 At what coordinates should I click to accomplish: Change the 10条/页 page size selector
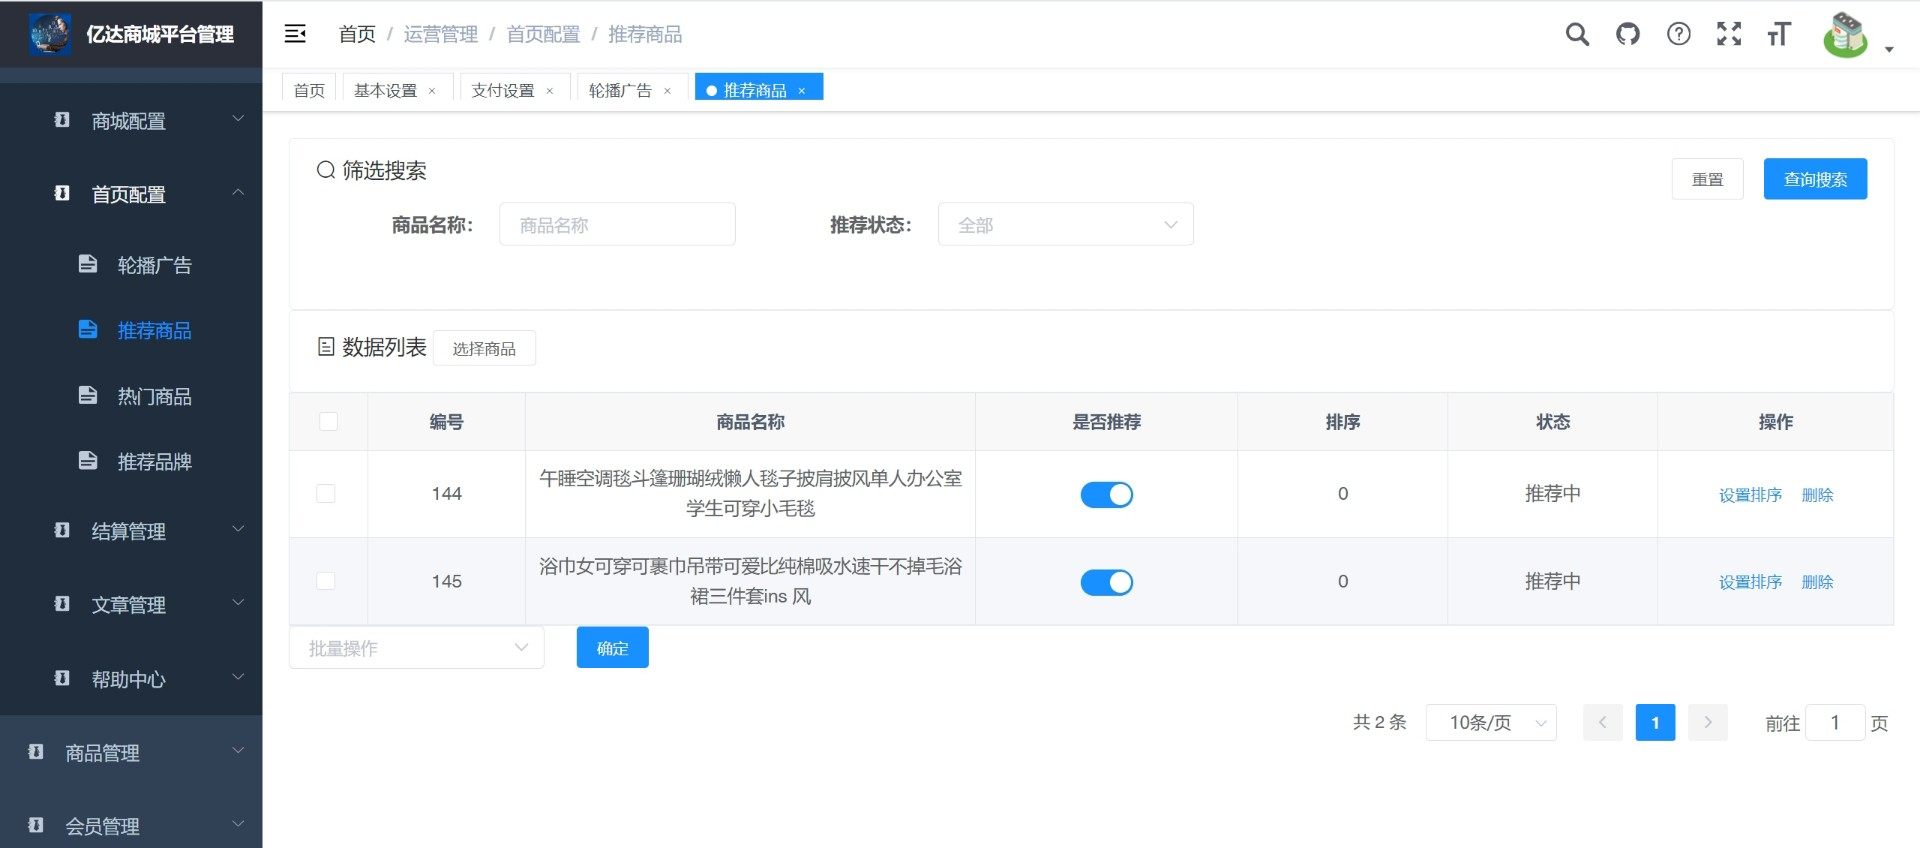1490,723
